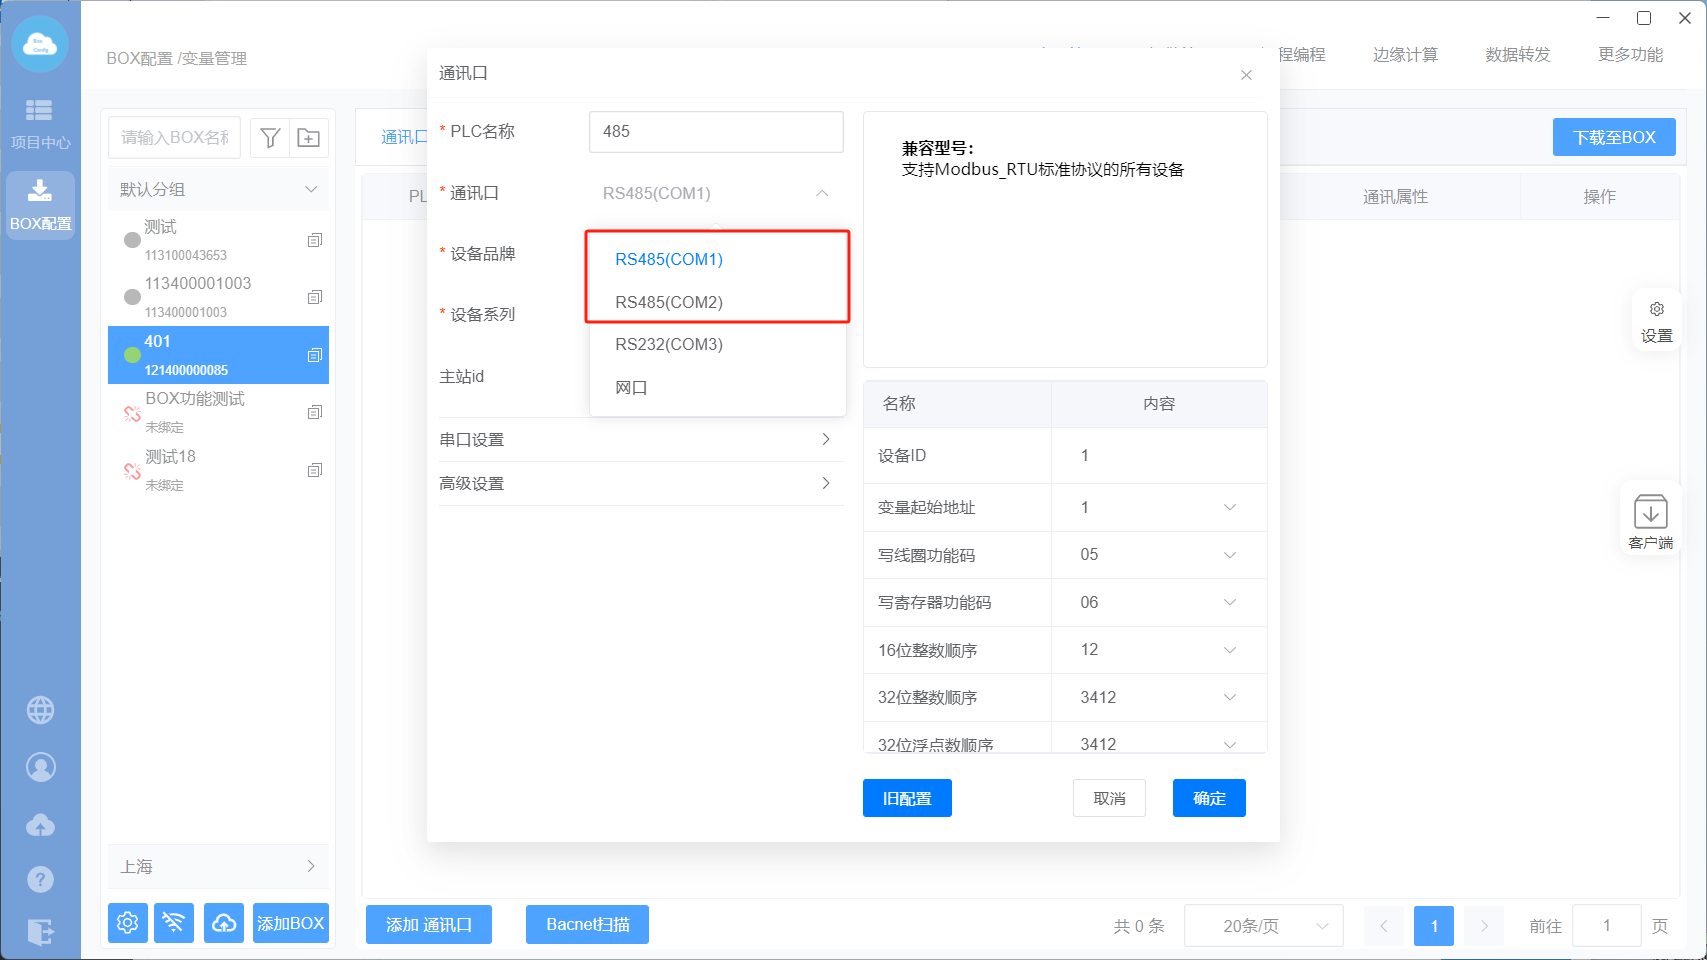
Task: Click the filter funnel icon
Action: coord(270,138)
